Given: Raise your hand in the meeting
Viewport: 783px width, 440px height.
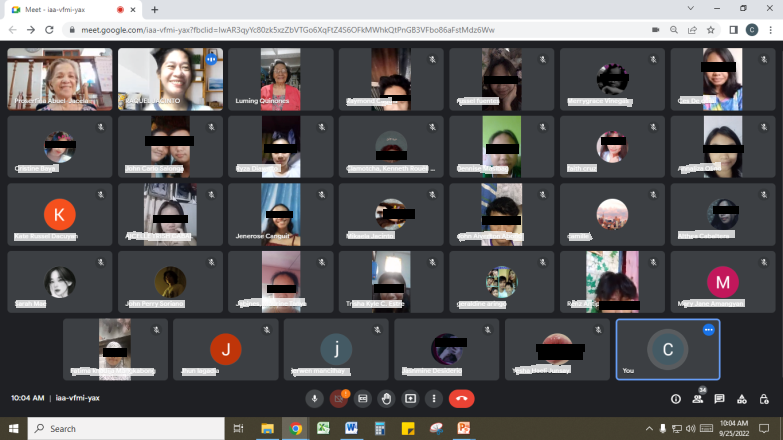Looking at the screenshot, I should click(386, 398).
